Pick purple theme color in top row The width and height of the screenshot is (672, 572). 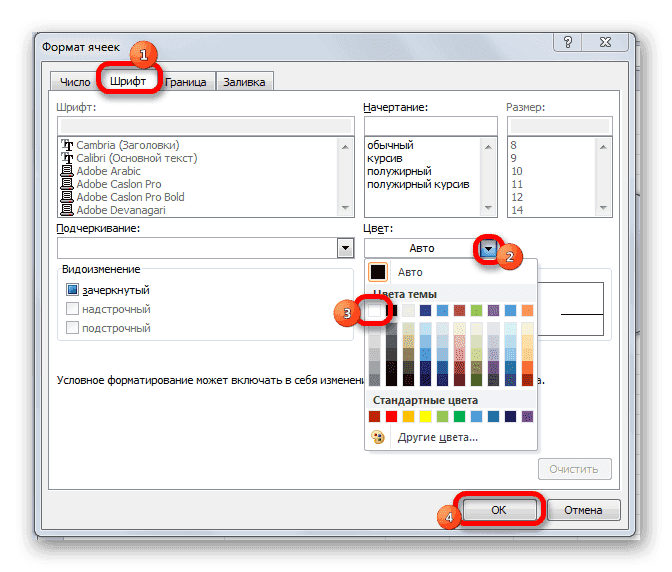[493, 310]
